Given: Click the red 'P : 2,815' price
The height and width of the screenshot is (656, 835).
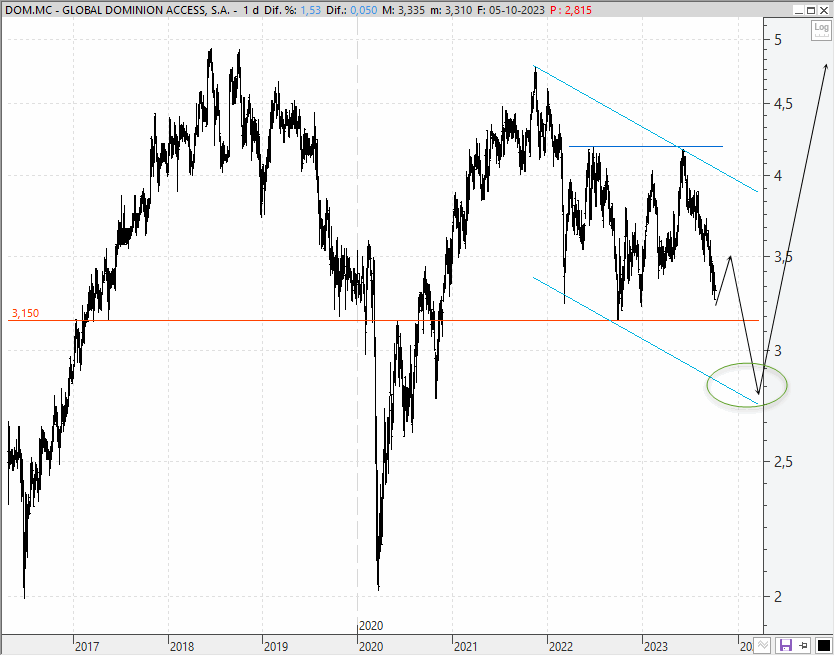Looking at the screenshot, I should [x=569, y=10].
